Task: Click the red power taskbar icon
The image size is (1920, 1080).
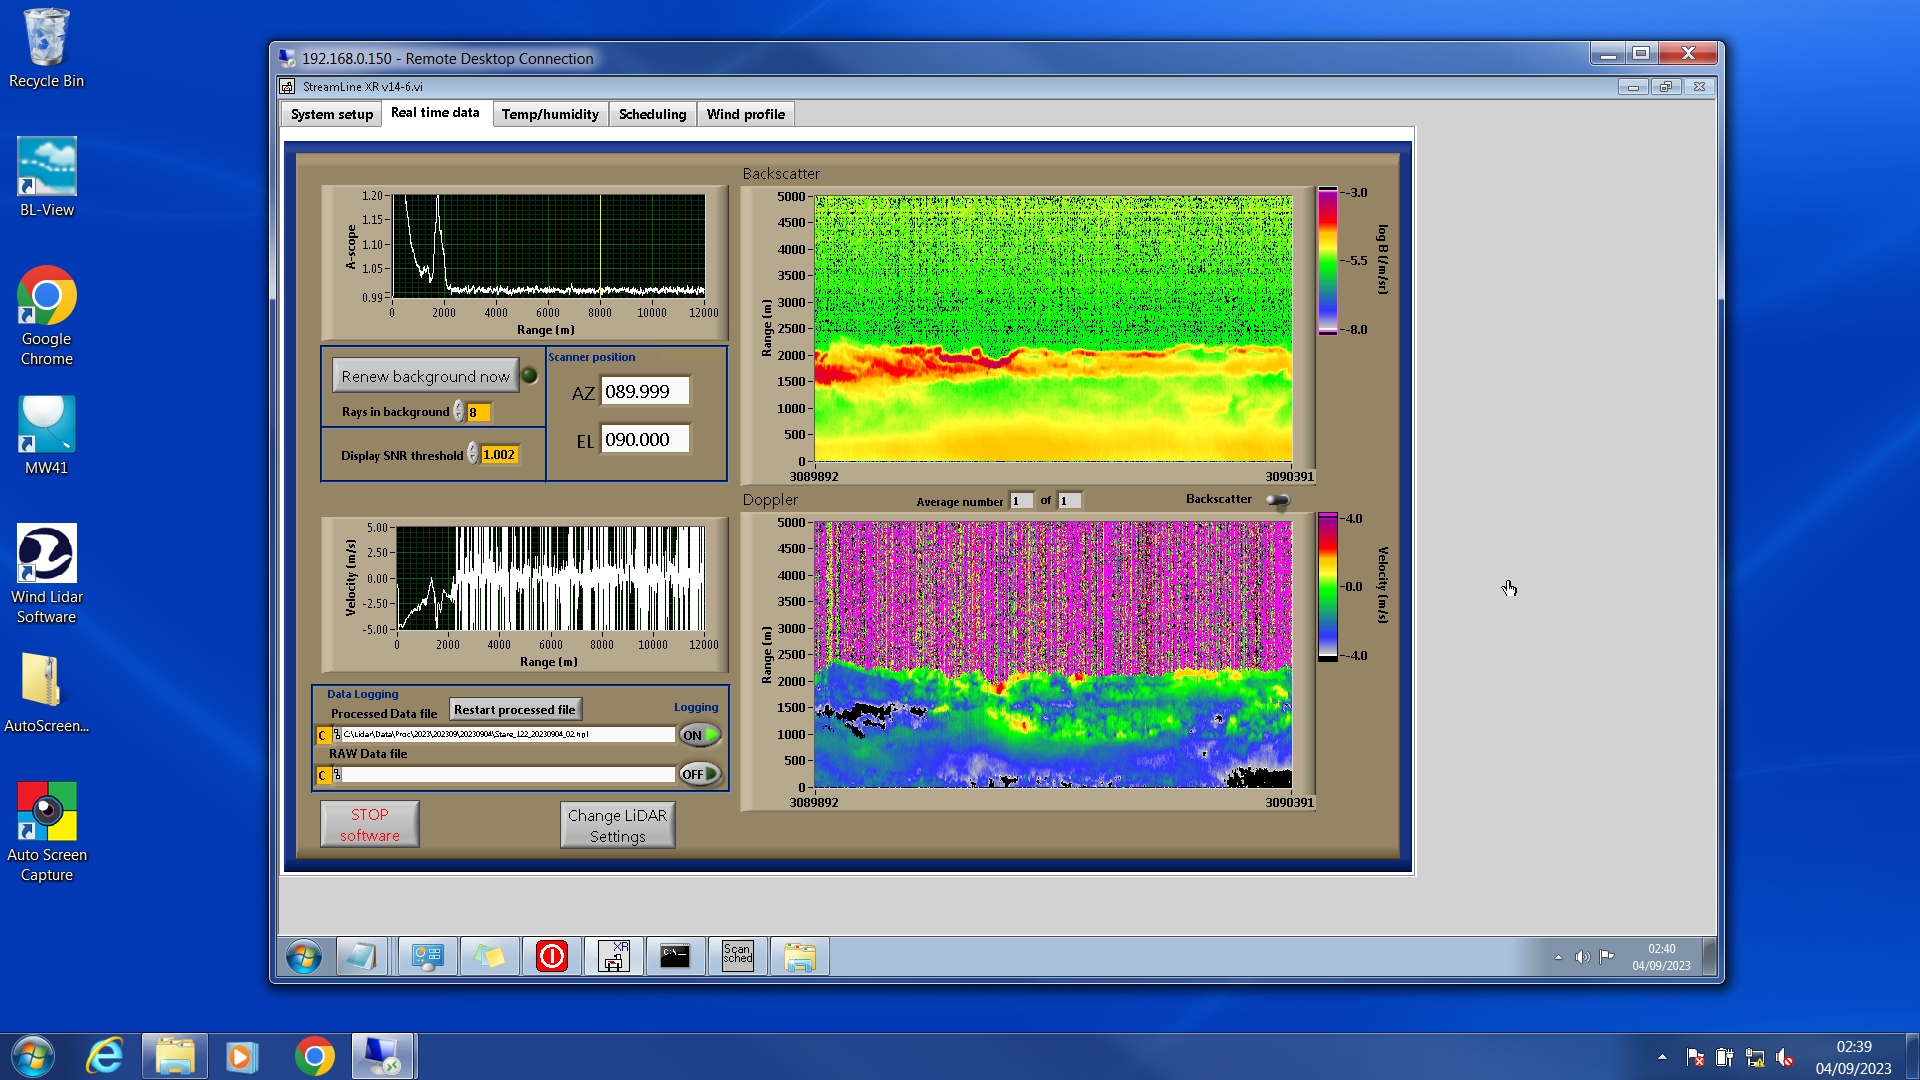Action: [551, 957]
